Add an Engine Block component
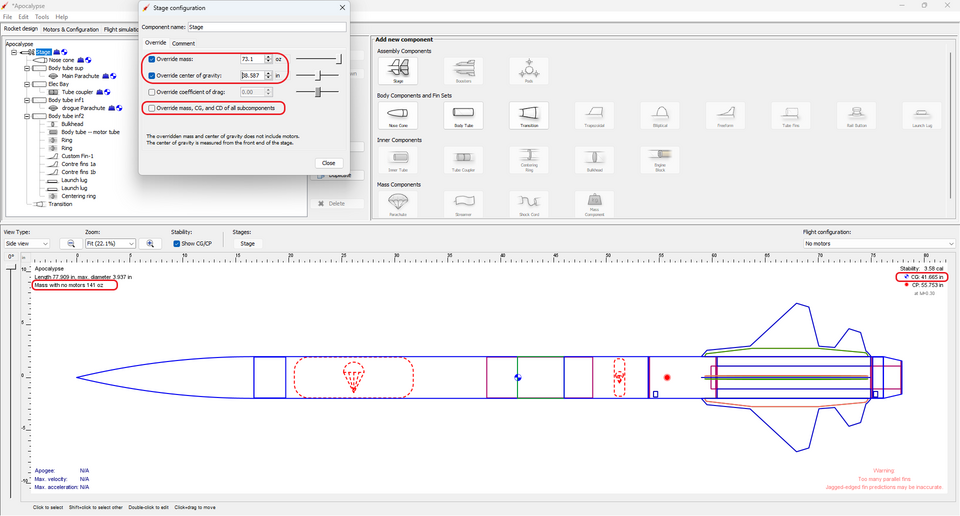The image size is (960, 516). click(660, 160)
